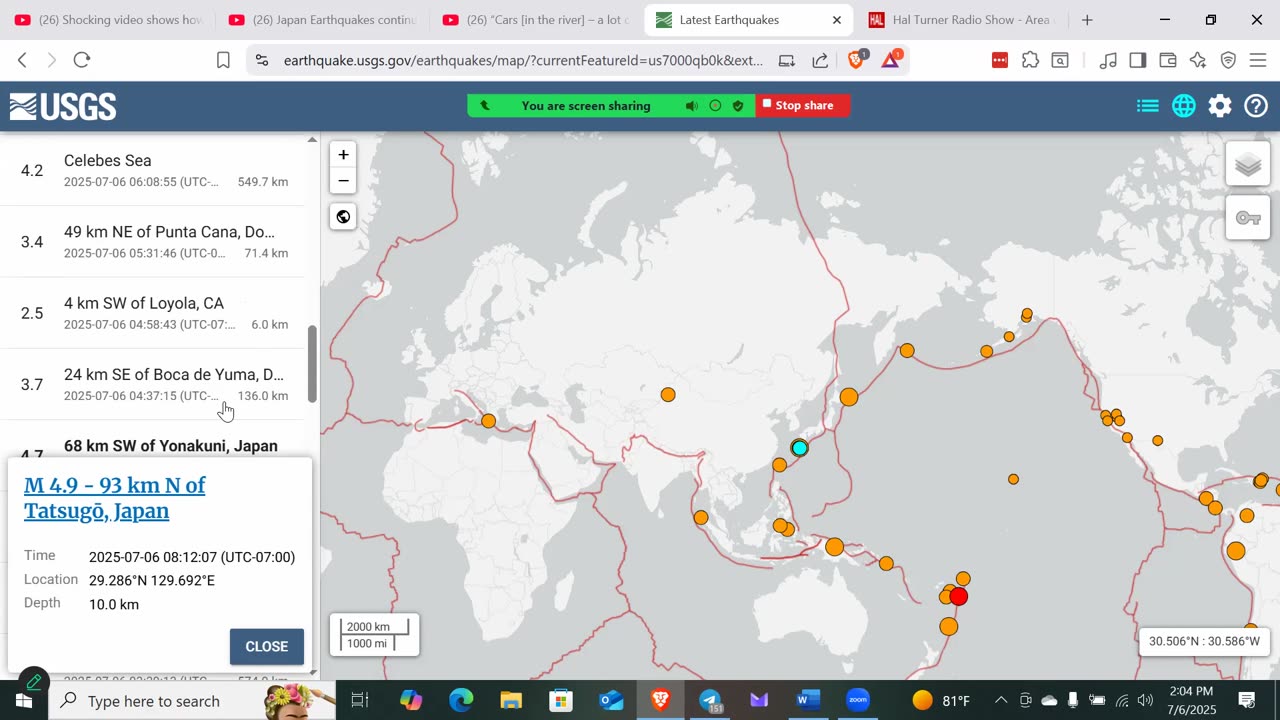
Task: Open Outlook from the taskbar
Action: 611,701
